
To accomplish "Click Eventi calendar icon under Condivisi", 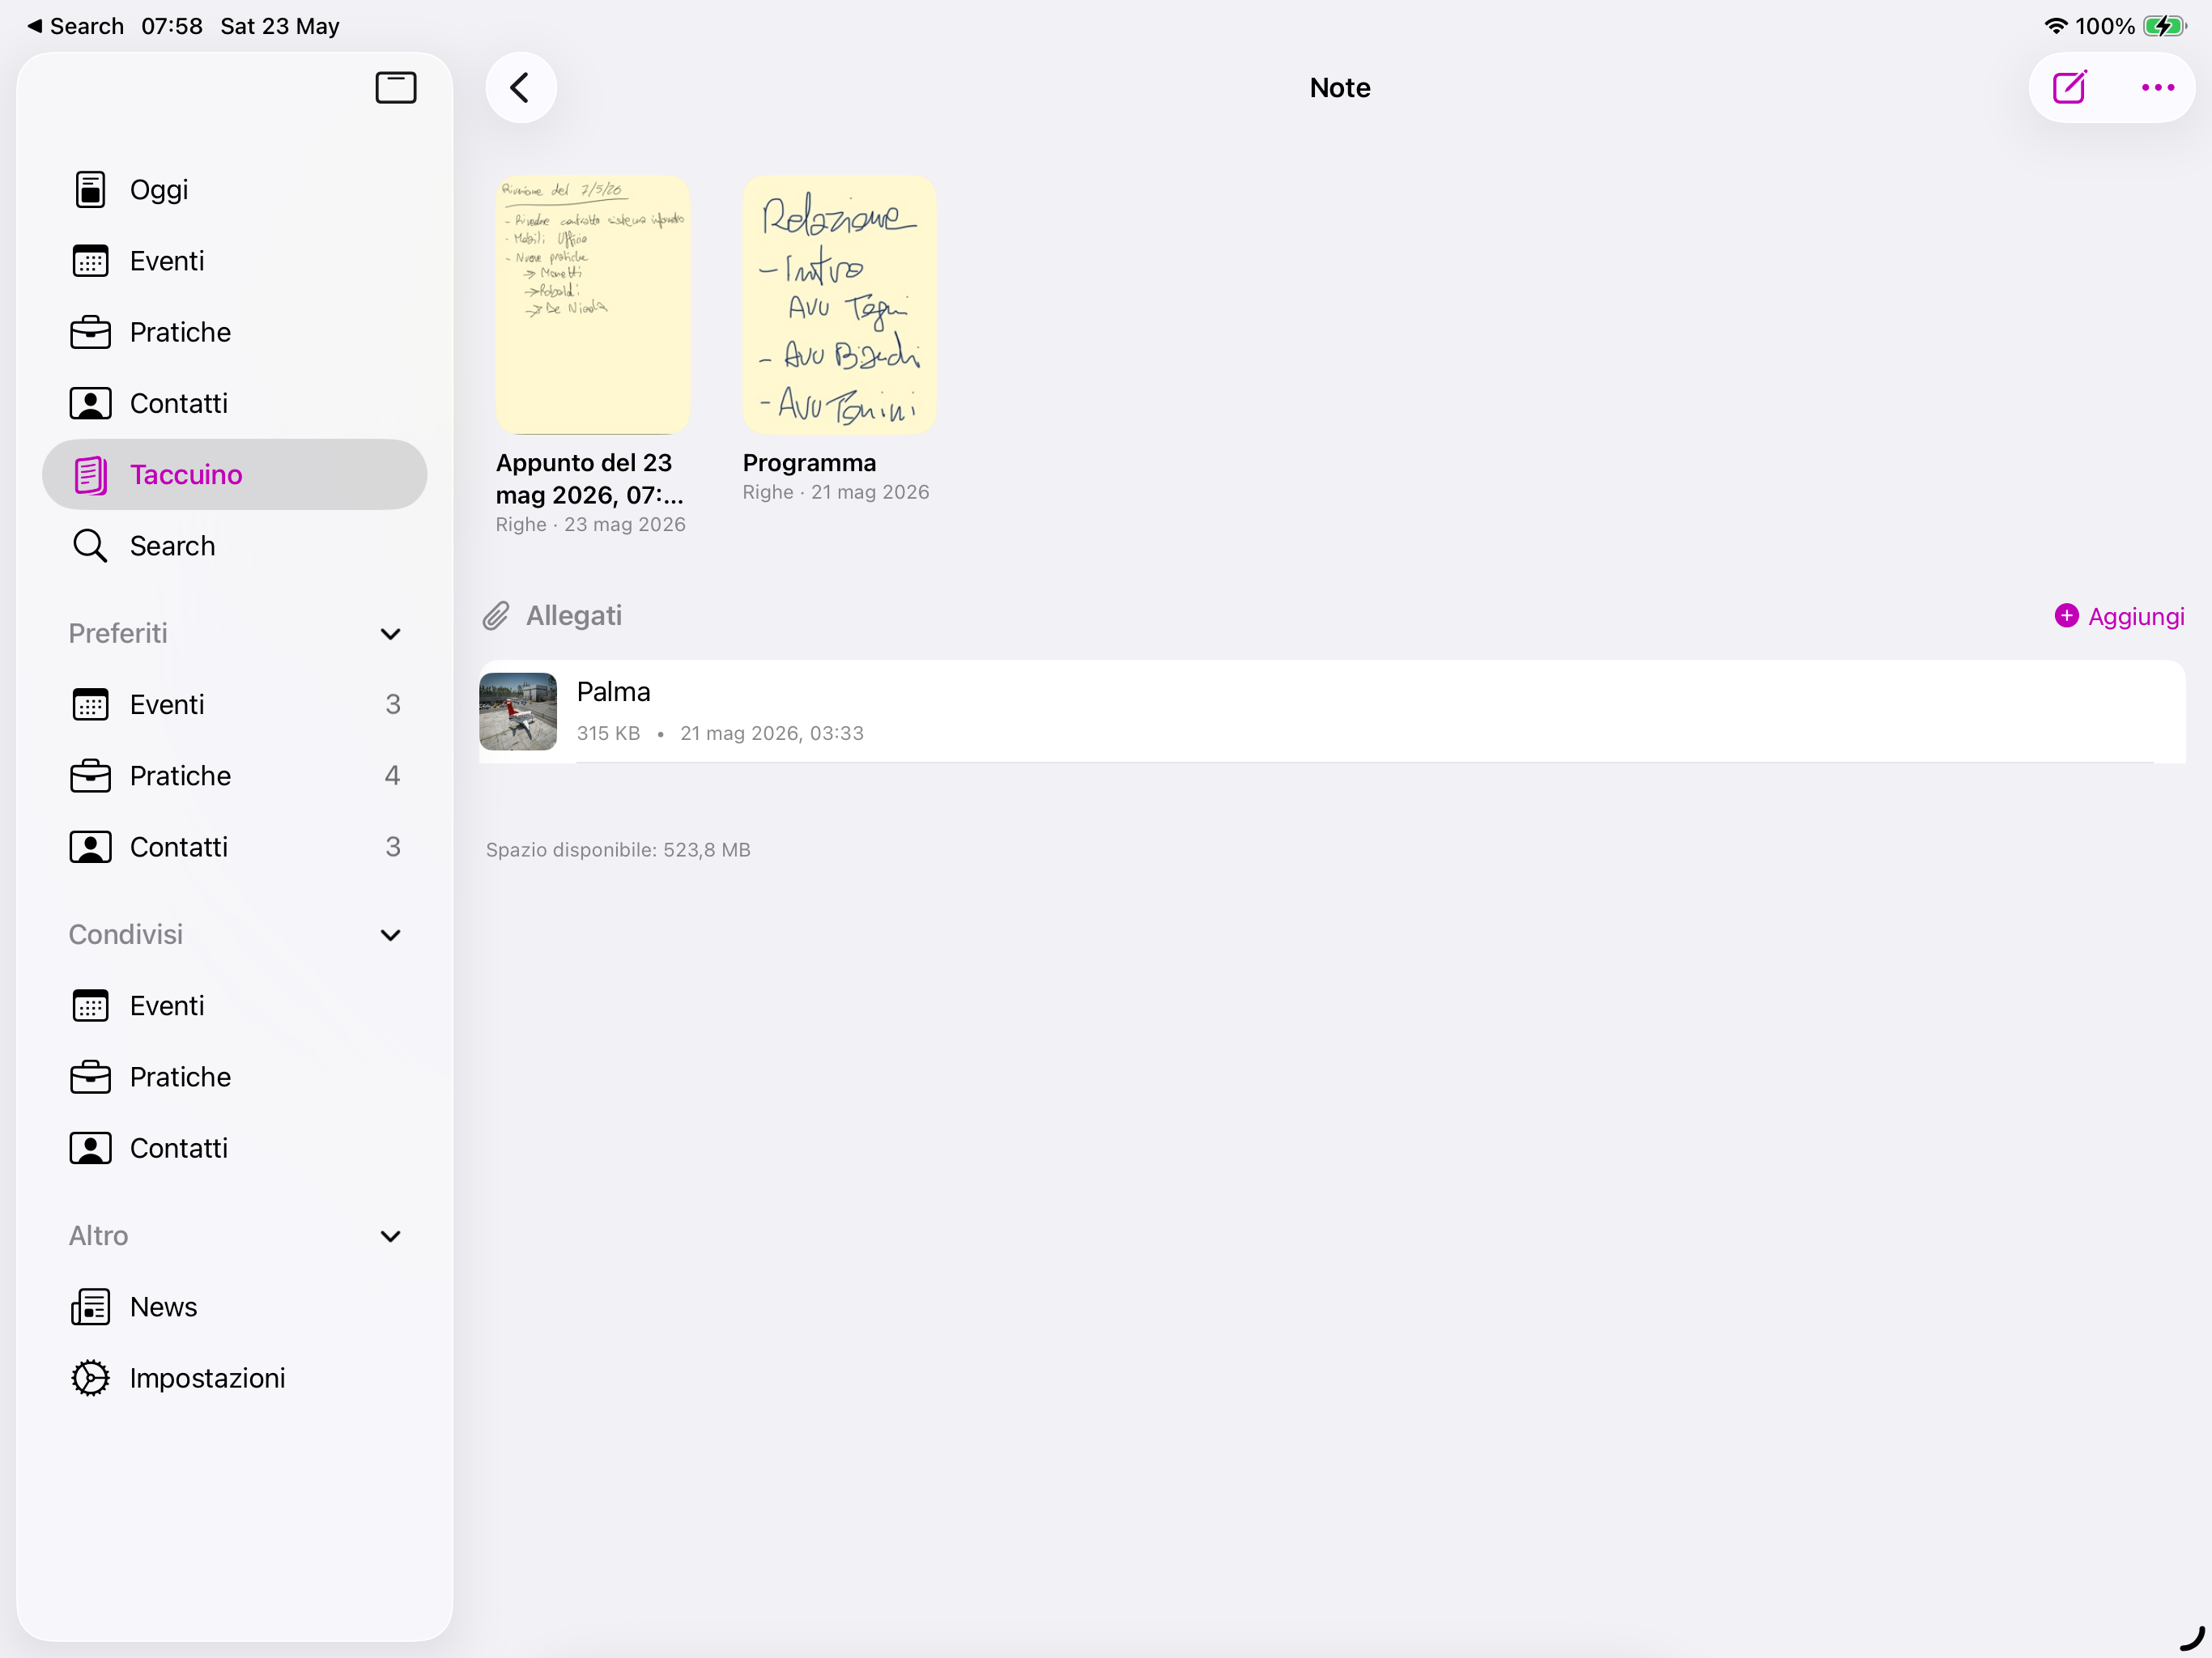I will (x=90, y=1006).
